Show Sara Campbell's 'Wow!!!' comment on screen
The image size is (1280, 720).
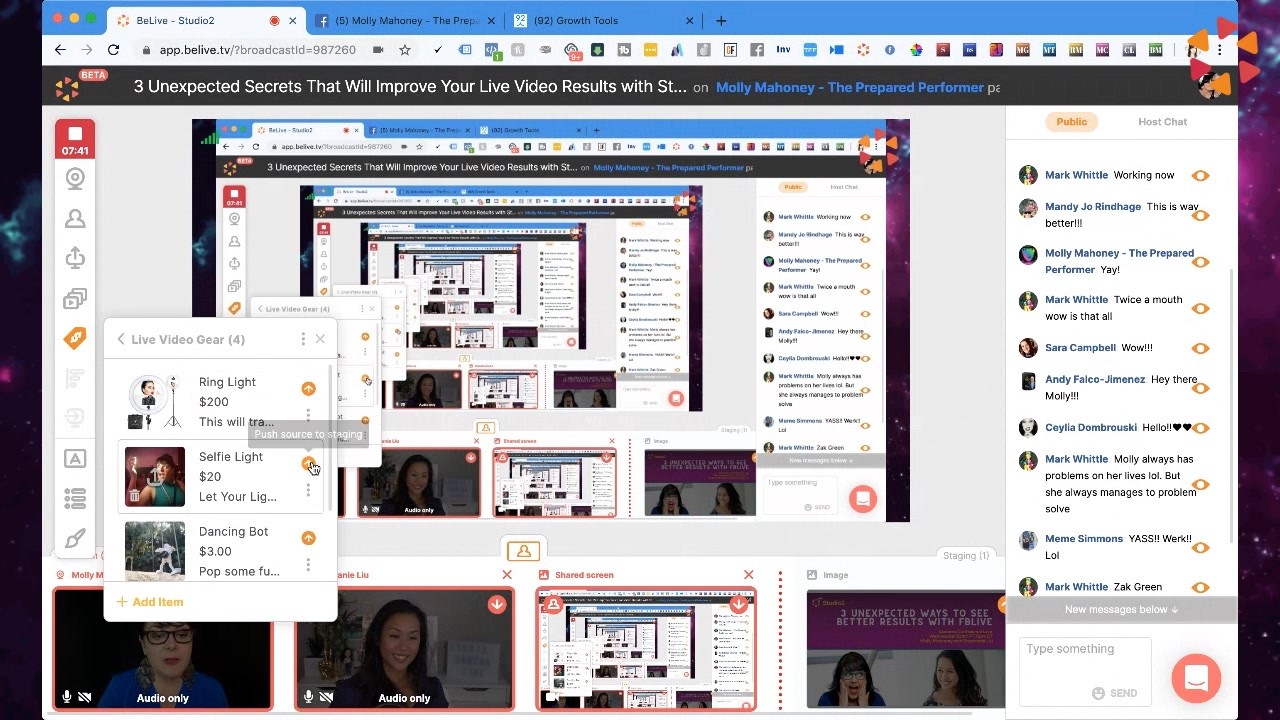[x=1201, y=348]
